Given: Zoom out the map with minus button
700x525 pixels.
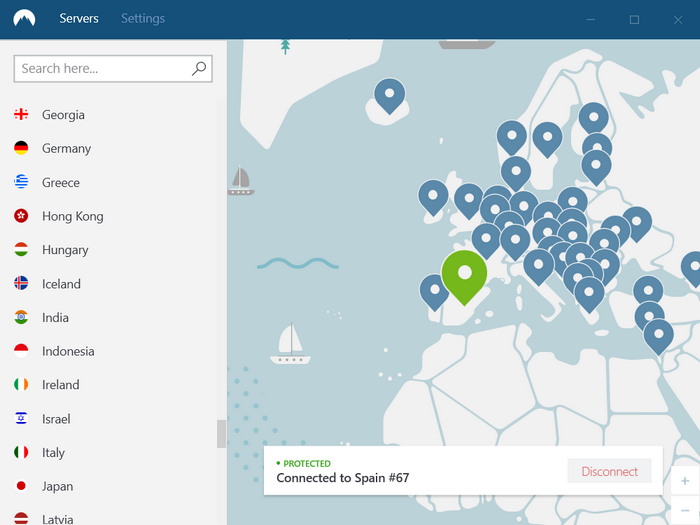Looking at the screenshot, I should pos(685,510).
